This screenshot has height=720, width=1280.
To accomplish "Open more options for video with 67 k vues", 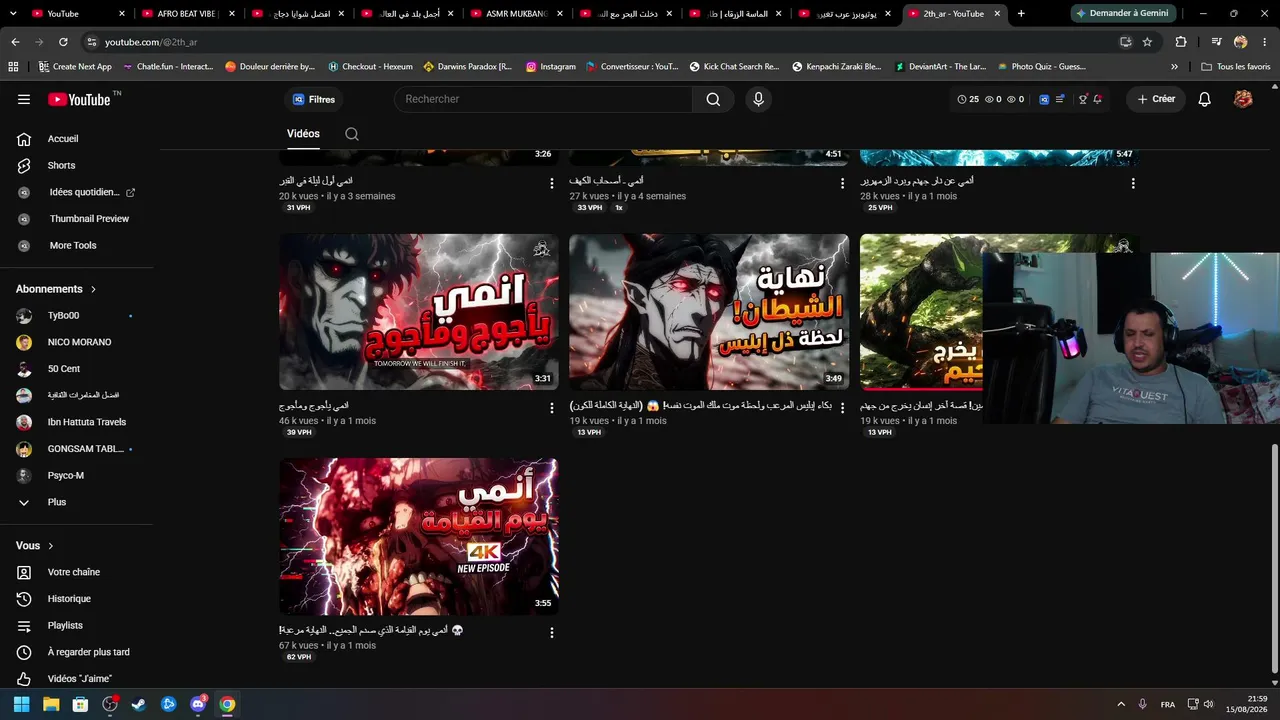I will tap(552, 633).
